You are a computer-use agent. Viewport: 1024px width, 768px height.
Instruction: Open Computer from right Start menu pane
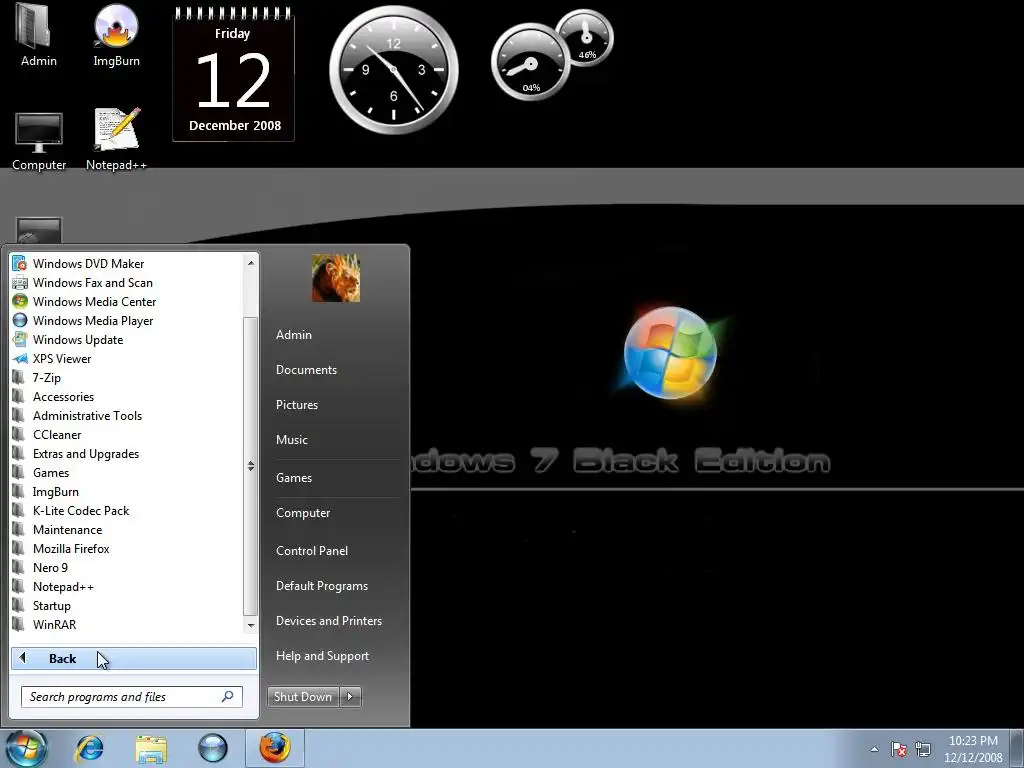(303, 513)
